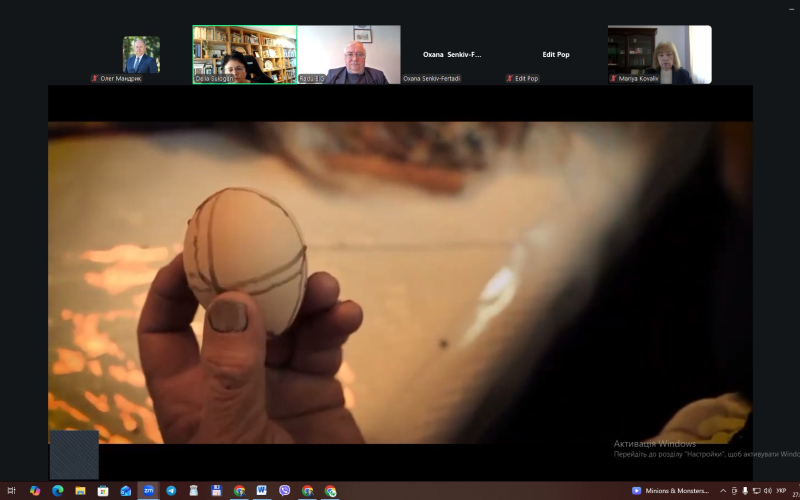This screenshot has width=800, height=500.
Task: Expand the hidden system tray icons chevron
Action: pos(723,491)
